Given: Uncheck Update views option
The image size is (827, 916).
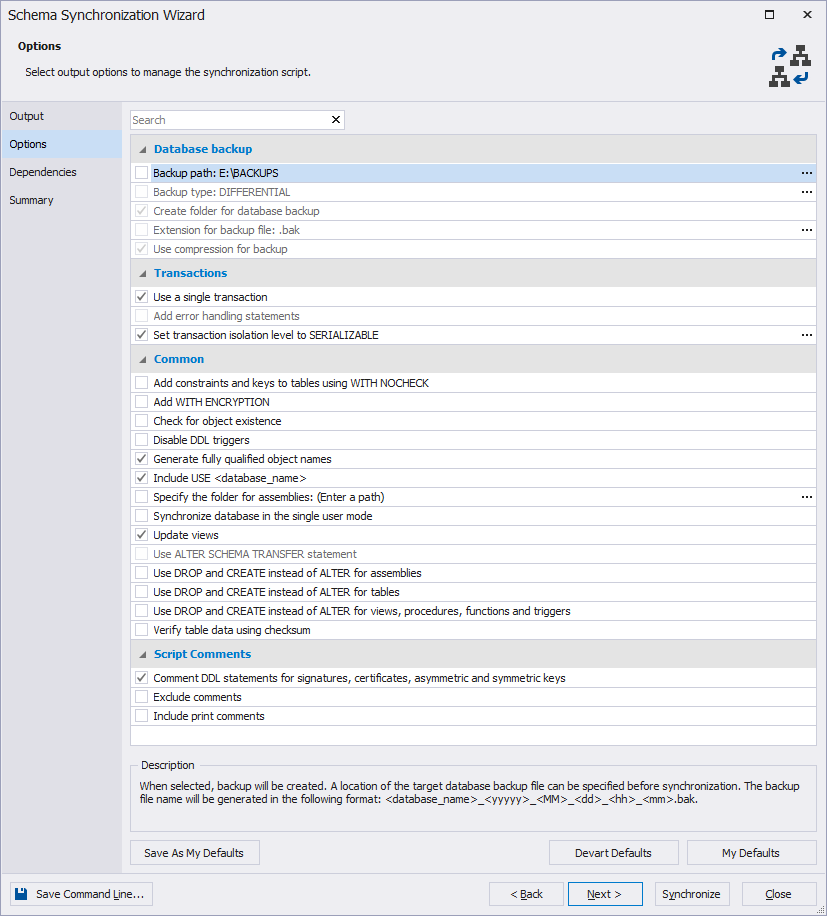Looking at the screenshot, I should click(141, 535).
